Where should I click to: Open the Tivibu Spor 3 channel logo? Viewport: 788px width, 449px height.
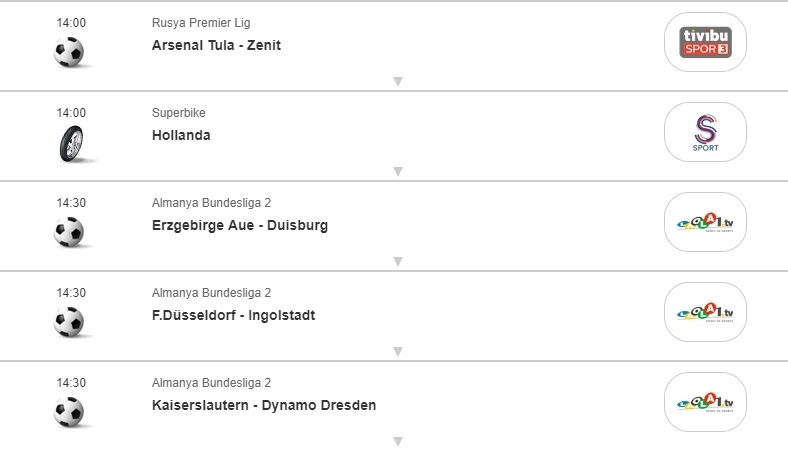tap(705, 42)
